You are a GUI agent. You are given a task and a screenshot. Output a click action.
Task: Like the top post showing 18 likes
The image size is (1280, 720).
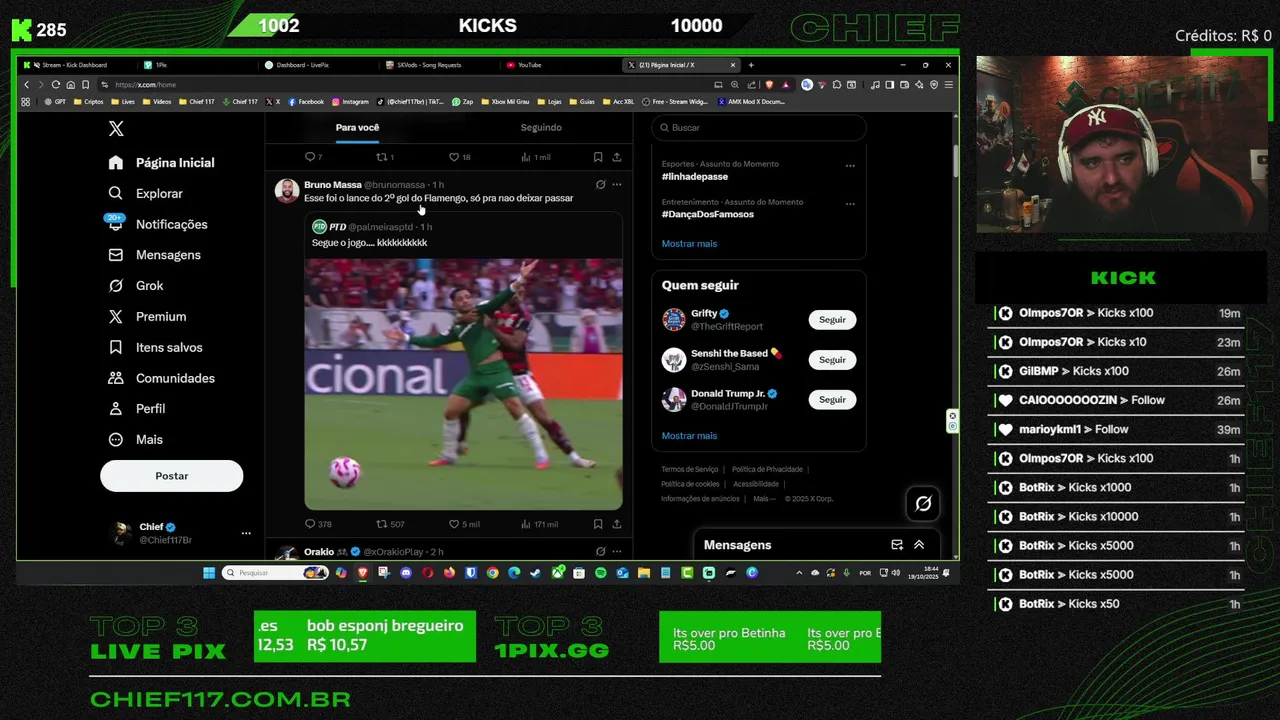click(x=460, y=157)
